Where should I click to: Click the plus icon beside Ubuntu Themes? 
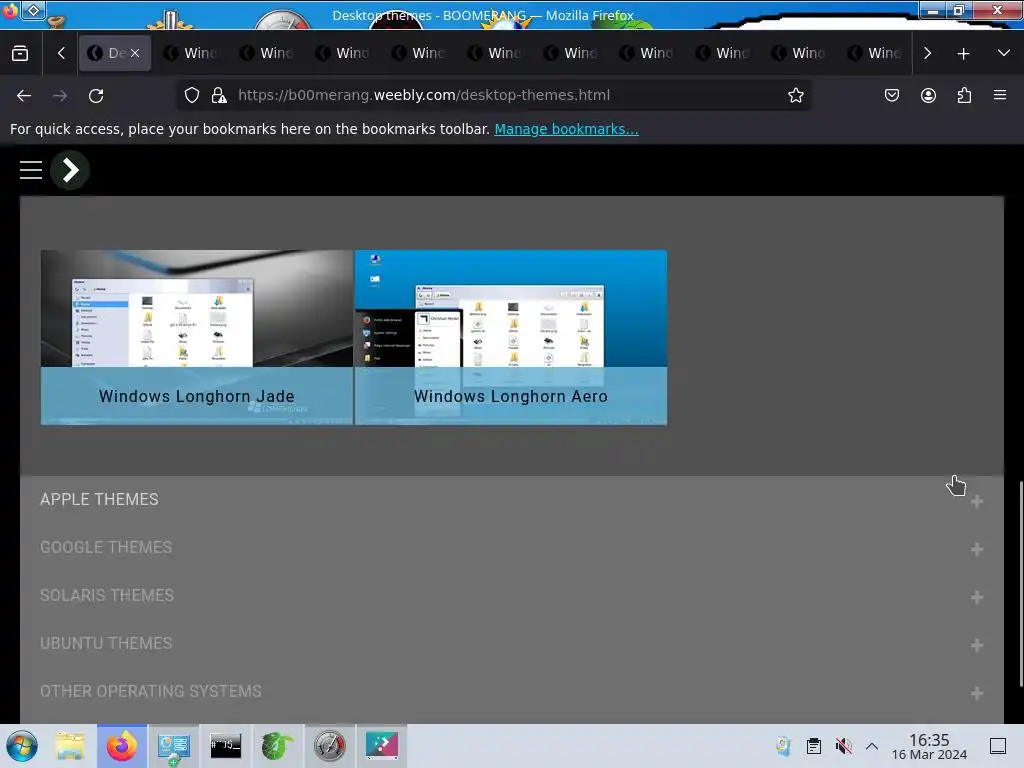pyautogui.click(x=976, y=645)
